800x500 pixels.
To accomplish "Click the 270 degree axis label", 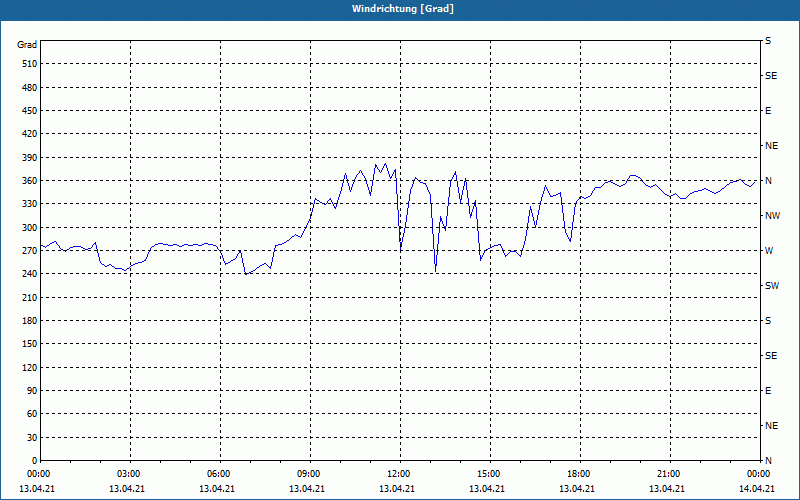I will pos(30,251).
